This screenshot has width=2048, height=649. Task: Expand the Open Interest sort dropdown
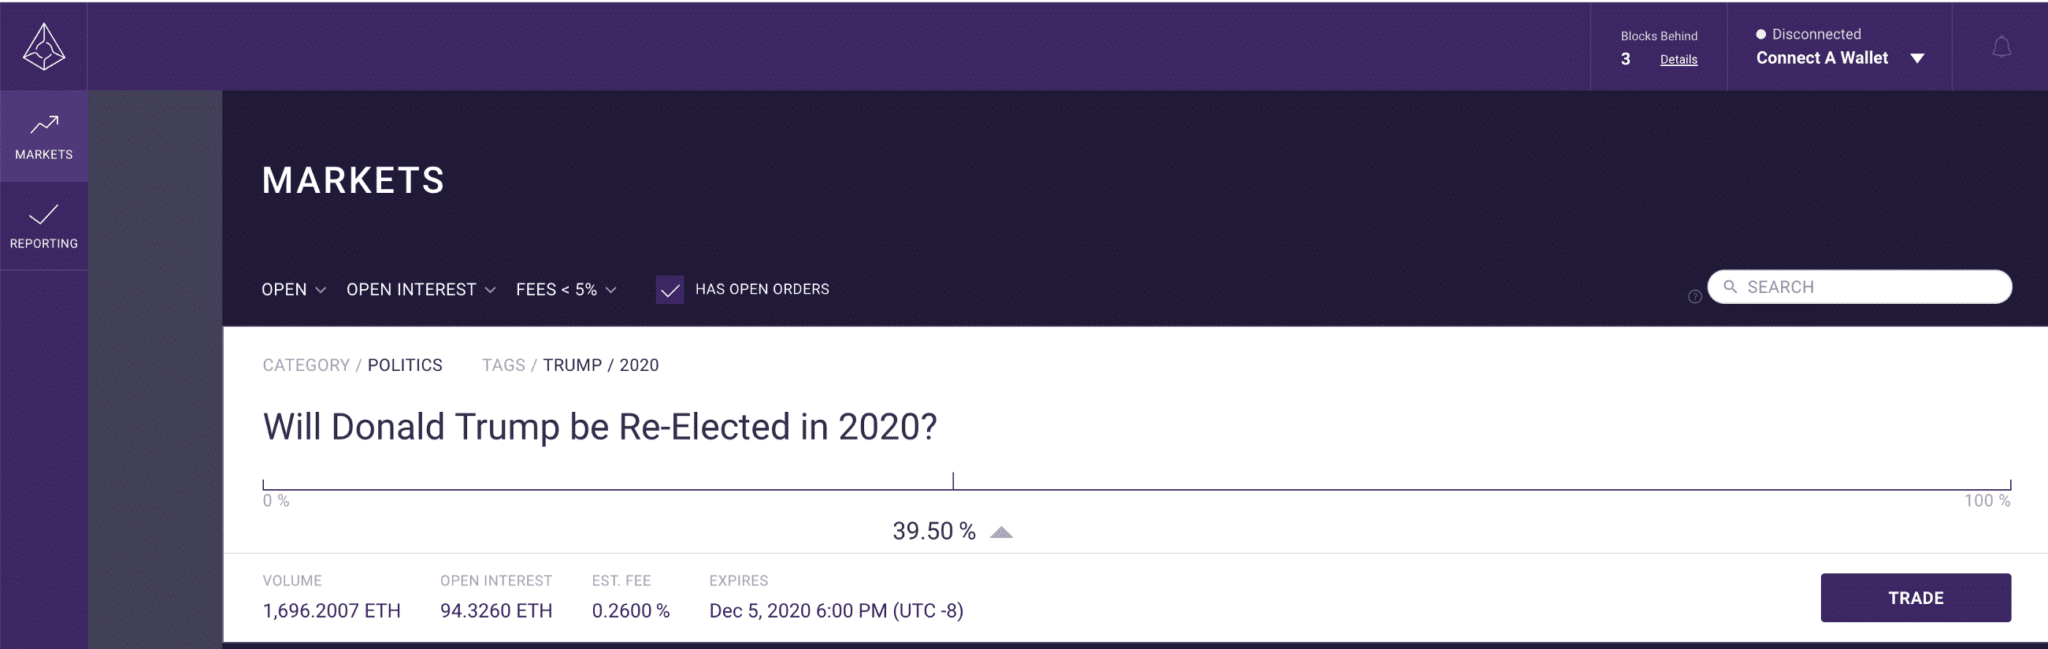coord(420,290)
